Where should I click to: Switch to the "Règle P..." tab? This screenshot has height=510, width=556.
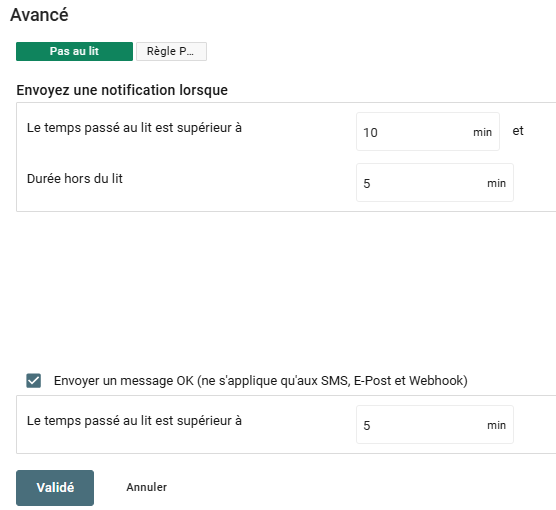[x=171, y=51]
